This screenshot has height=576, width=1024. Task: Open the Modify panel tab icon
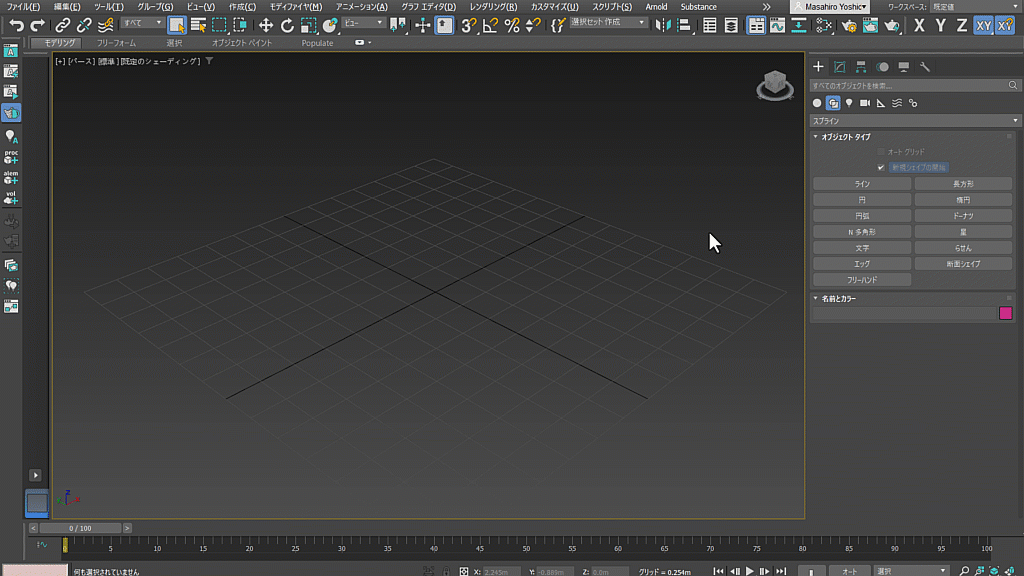(x=840, y=67)
